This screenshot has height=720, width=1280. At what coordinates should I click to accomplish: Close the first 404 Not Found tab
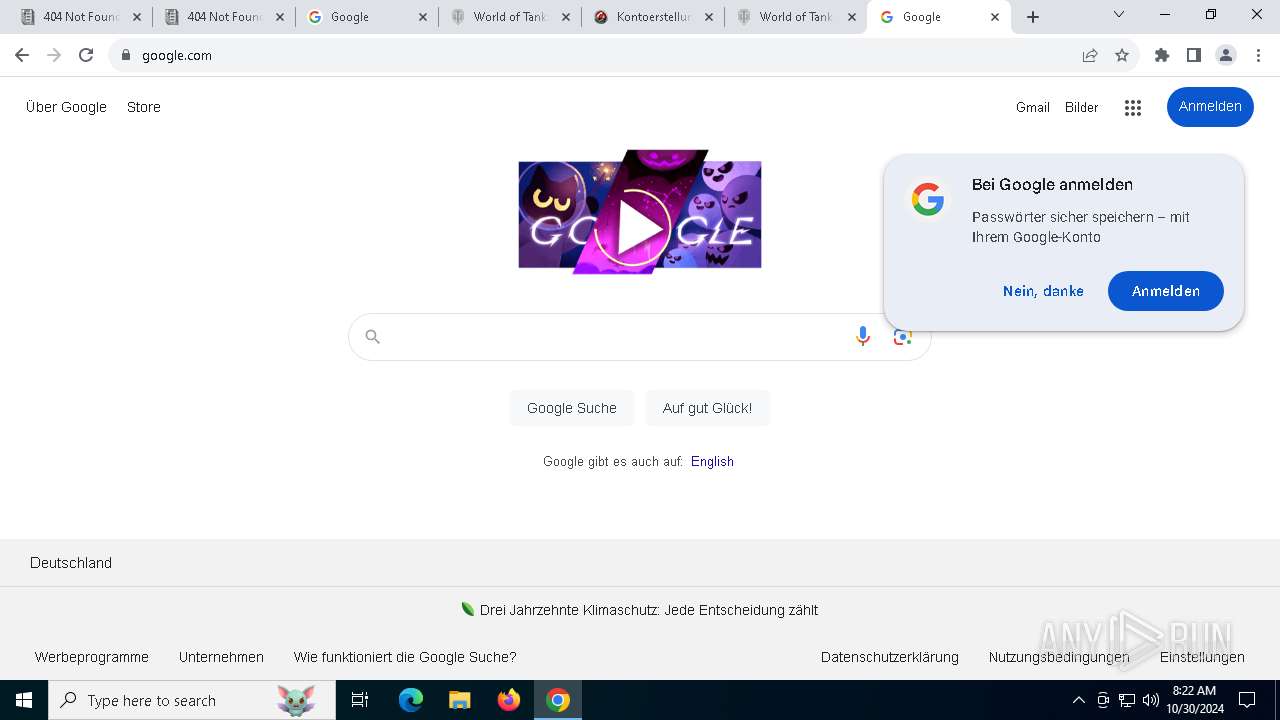[136, 17]
